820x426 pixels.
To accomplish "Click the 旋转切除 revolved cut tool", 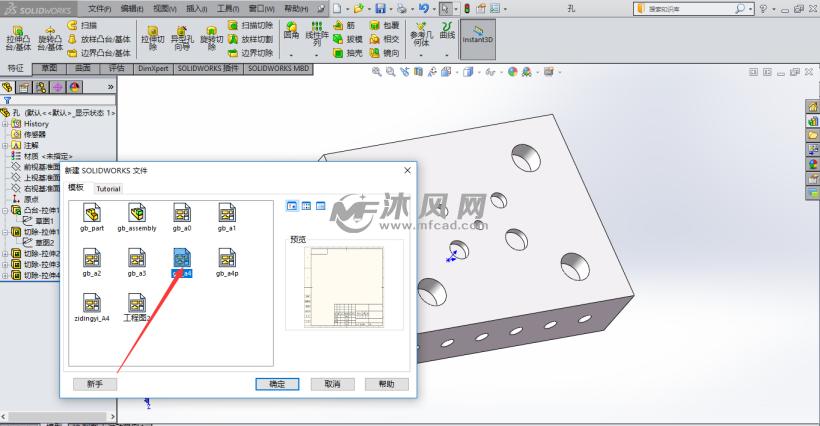I will (x=211, y=39).
